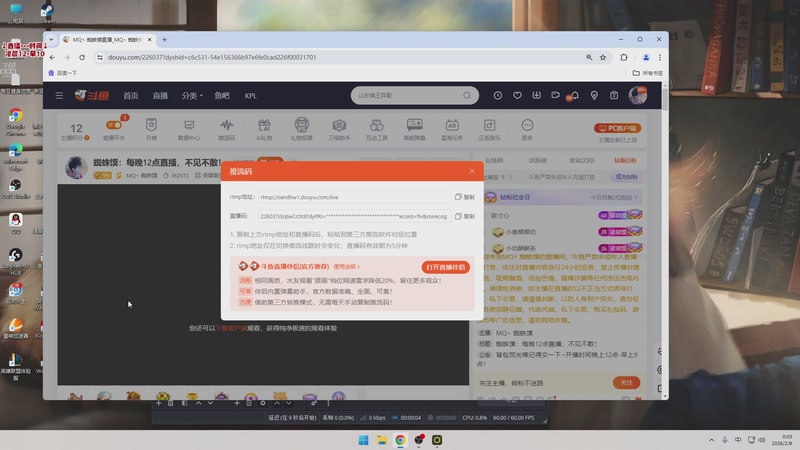This screenshot has height=450, width=800.
Task: Copy the 直播码 stream key with 复制
Action: (464, 216)
